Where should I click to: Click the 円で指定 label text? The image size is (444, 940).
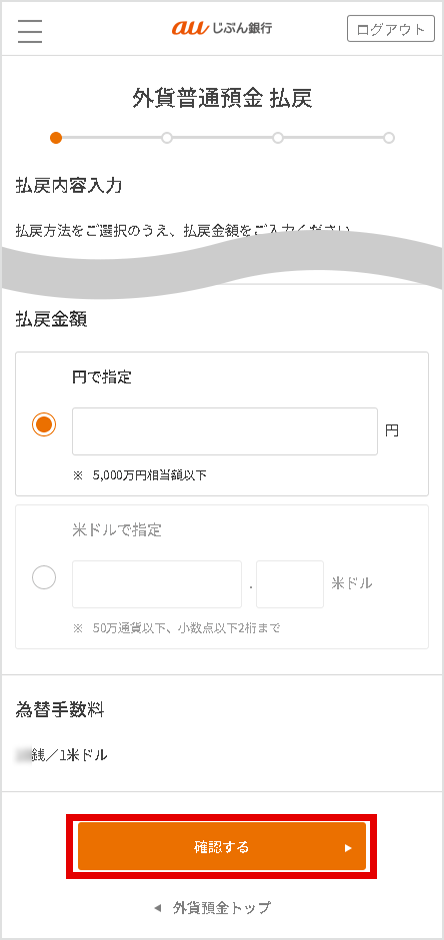102,378
